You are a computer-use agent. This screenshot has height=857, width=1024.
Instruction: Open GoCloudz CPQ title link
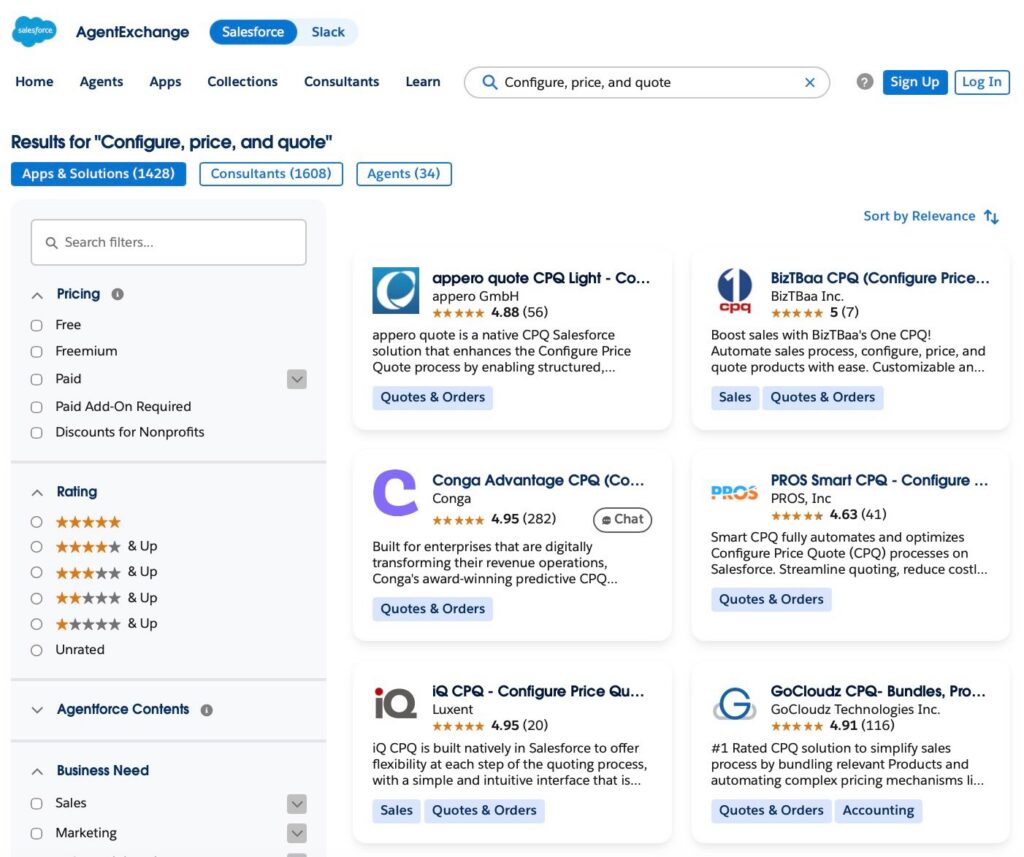tap(878, 692)
